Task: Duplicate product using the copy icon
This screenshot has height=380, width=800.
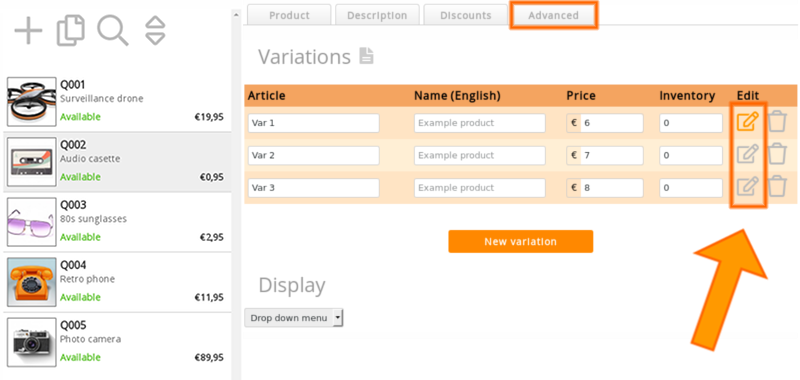Action: point(70,31)
